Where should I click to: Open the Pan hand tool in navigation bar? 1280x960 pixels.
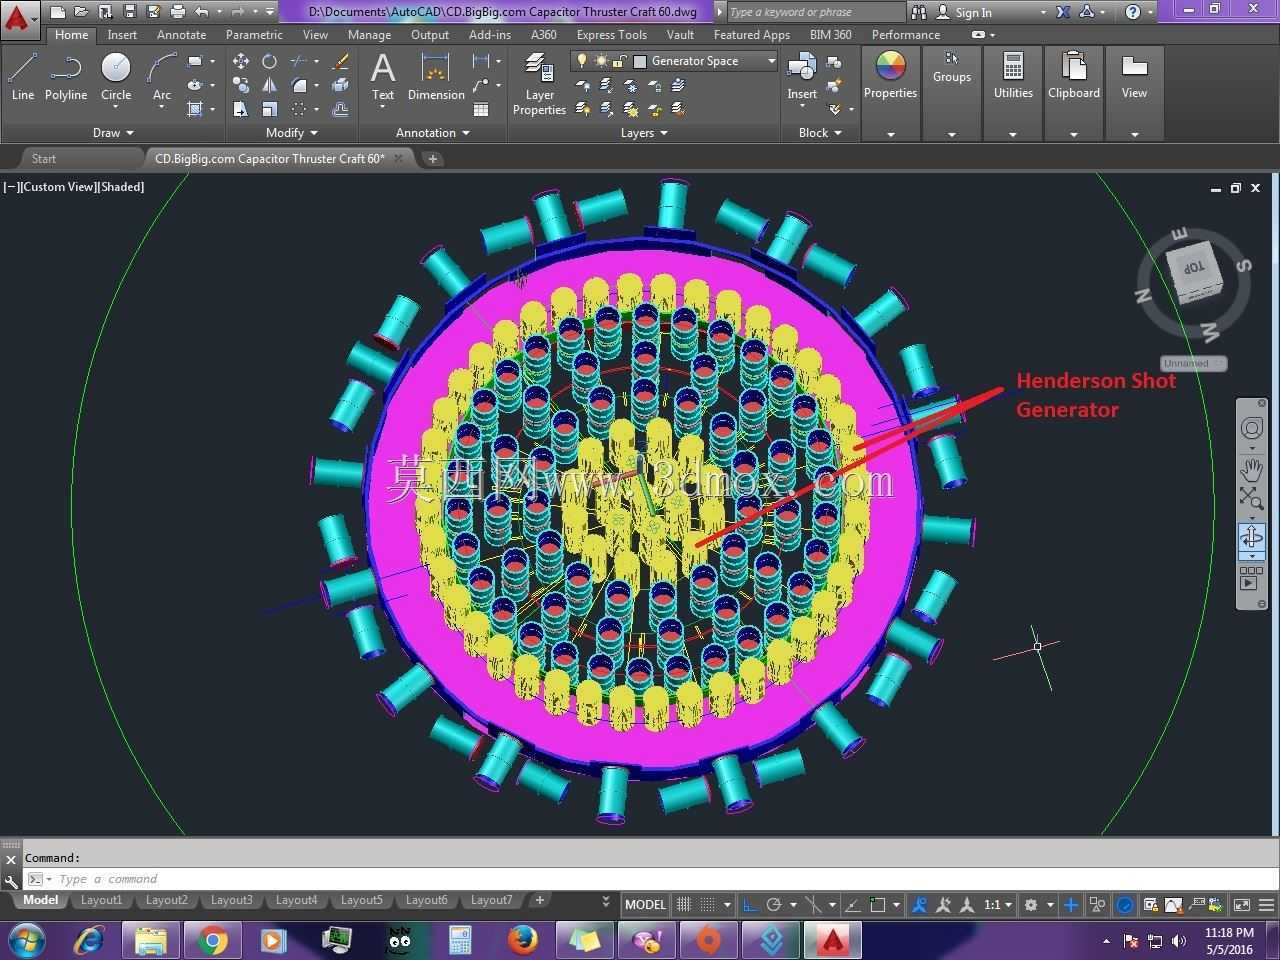point(1252,468)
